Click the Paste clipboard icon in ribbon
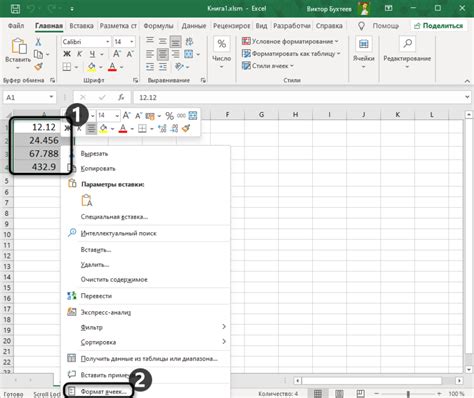Image resolution: width=474 pixels, height=398 pixels. (x=18, y=46)
